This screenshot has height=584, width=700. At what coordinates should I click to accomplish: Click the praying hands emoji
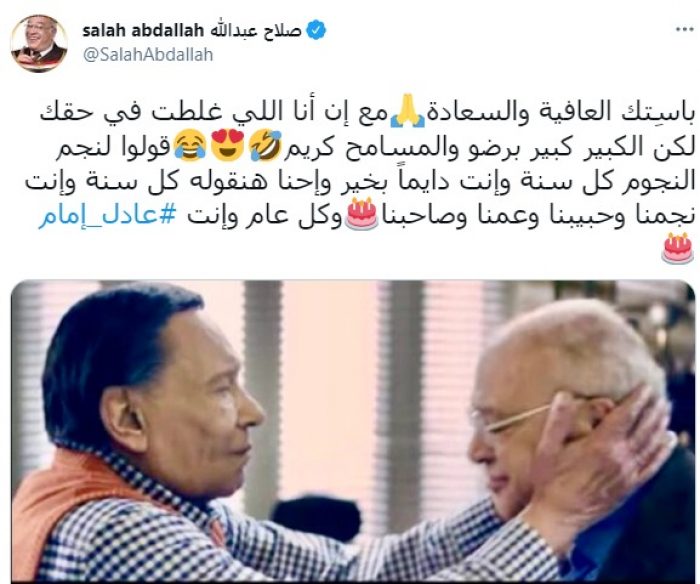(407, 110)
